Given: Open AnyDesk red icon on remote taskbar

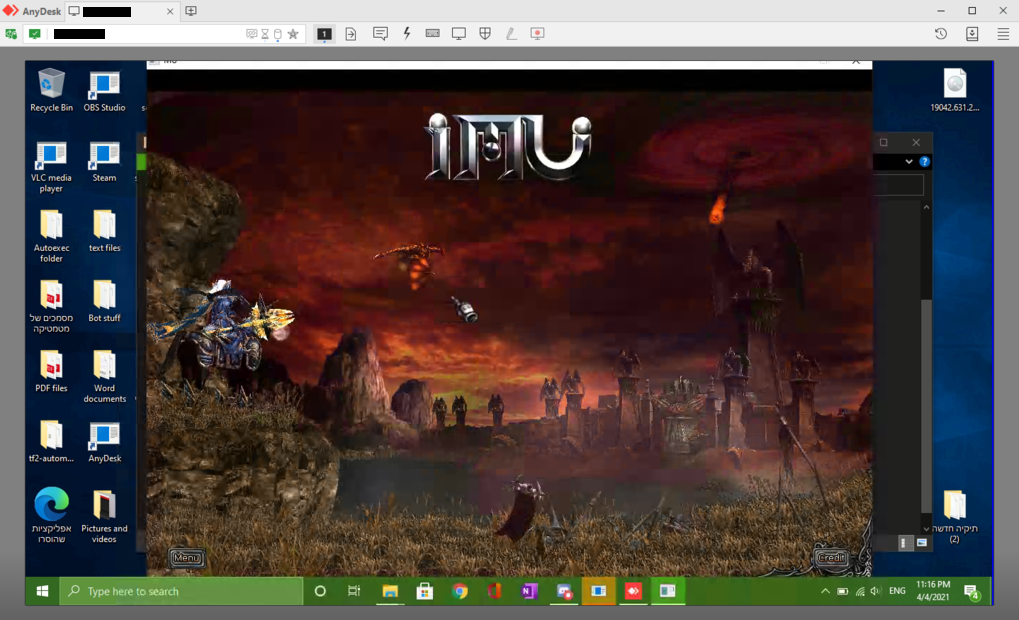Looking at the screenshot, I should click(633, 591).
